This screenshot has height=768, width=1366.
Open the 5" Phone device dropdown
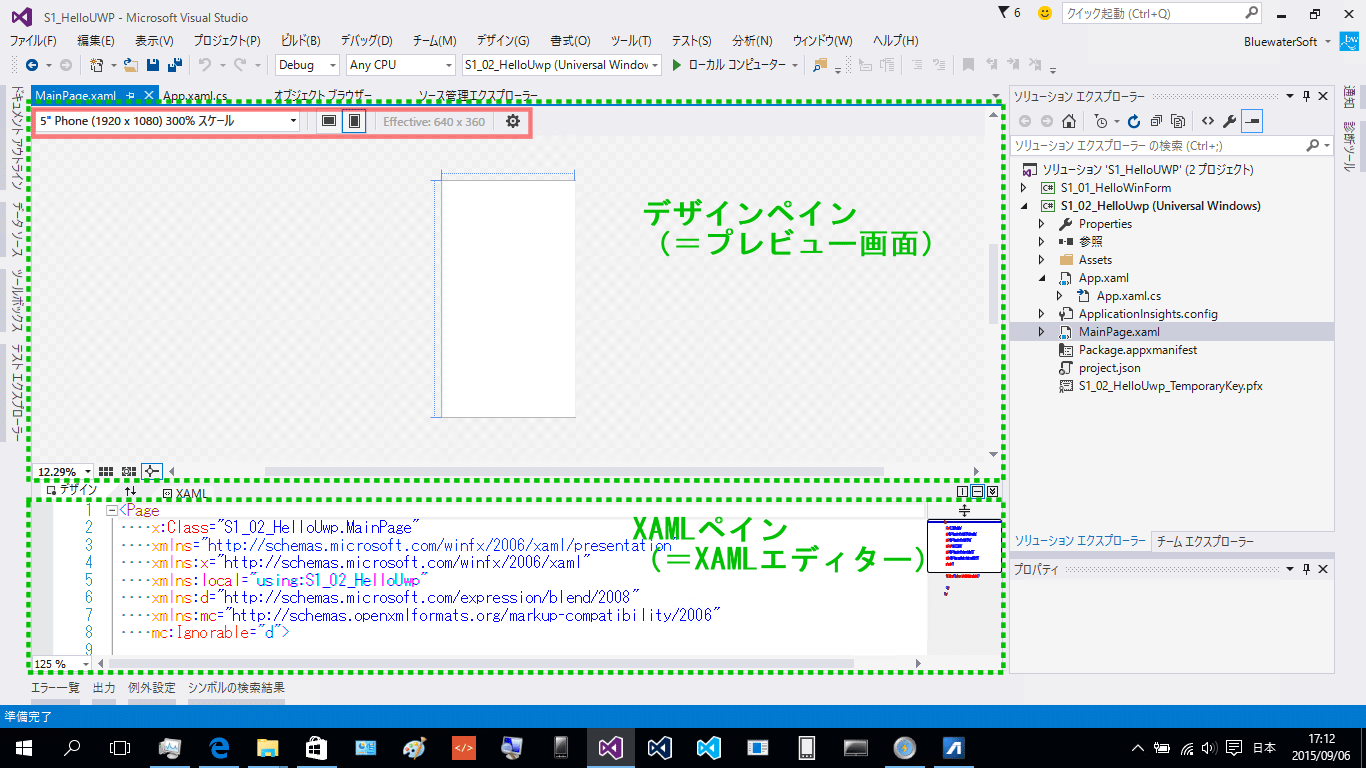click(x=168, y=121)
